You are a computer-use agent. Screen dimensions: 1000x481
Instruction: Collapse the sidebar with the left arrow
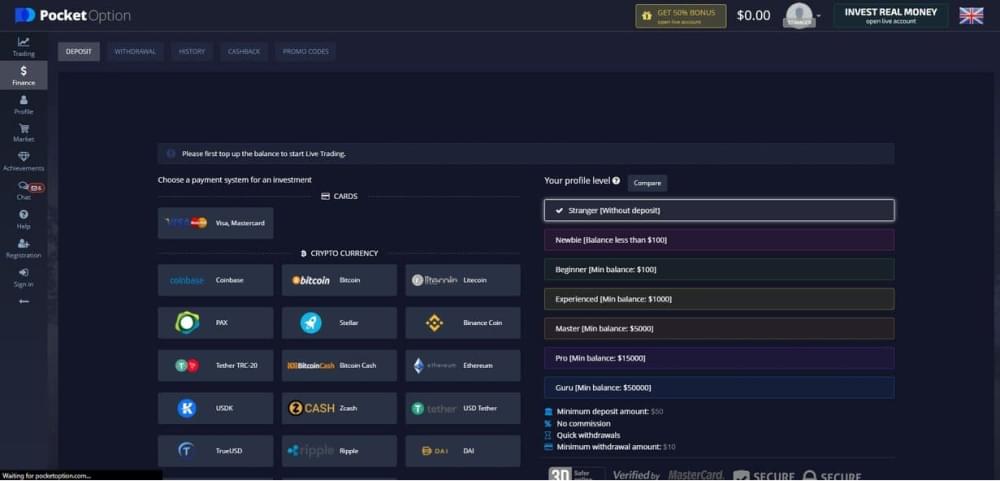pos(24,301)
